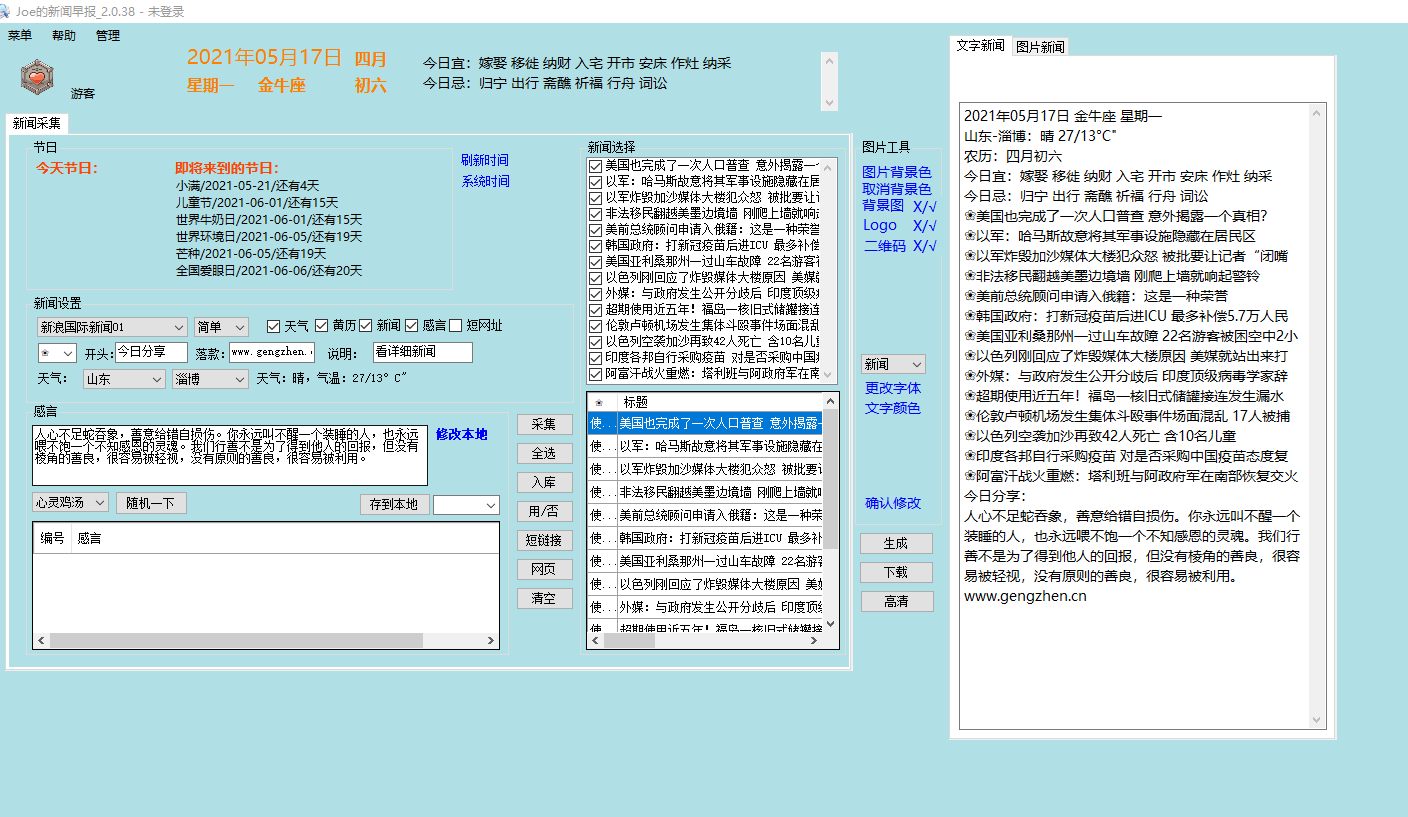Switch to the 图片新闻 tab
This screenshot has height=817, width=1408.
point(1040,46)
